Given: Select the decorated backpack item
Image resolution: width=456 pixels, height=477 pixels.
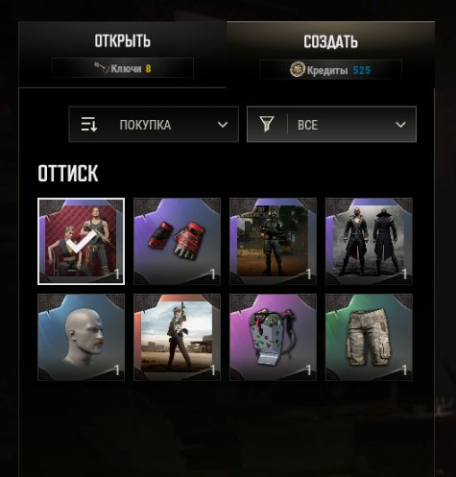Looking at the screenshot, I should [273, 337].
